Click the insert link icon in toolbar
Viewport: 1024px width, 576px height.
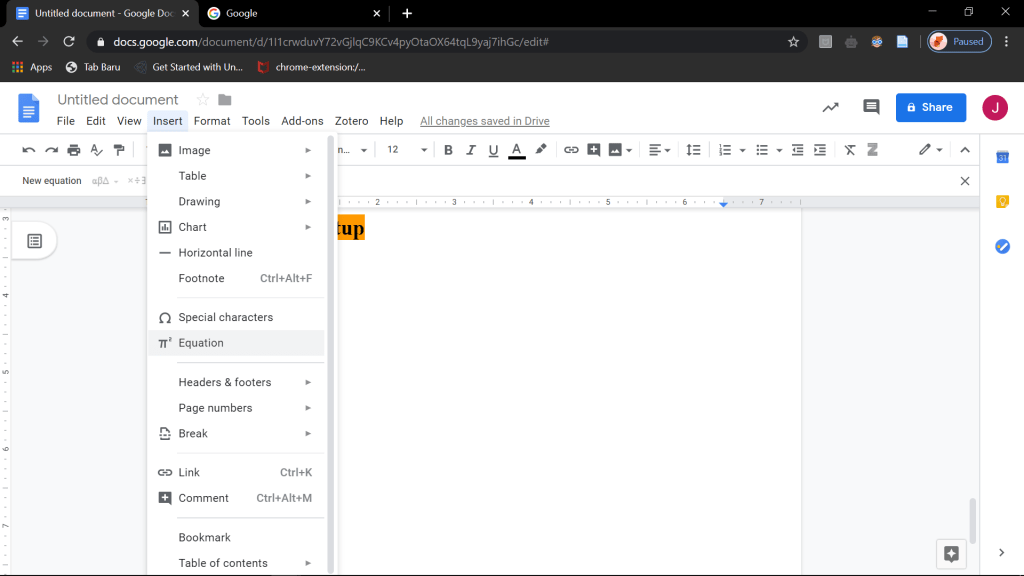(571, 150)
